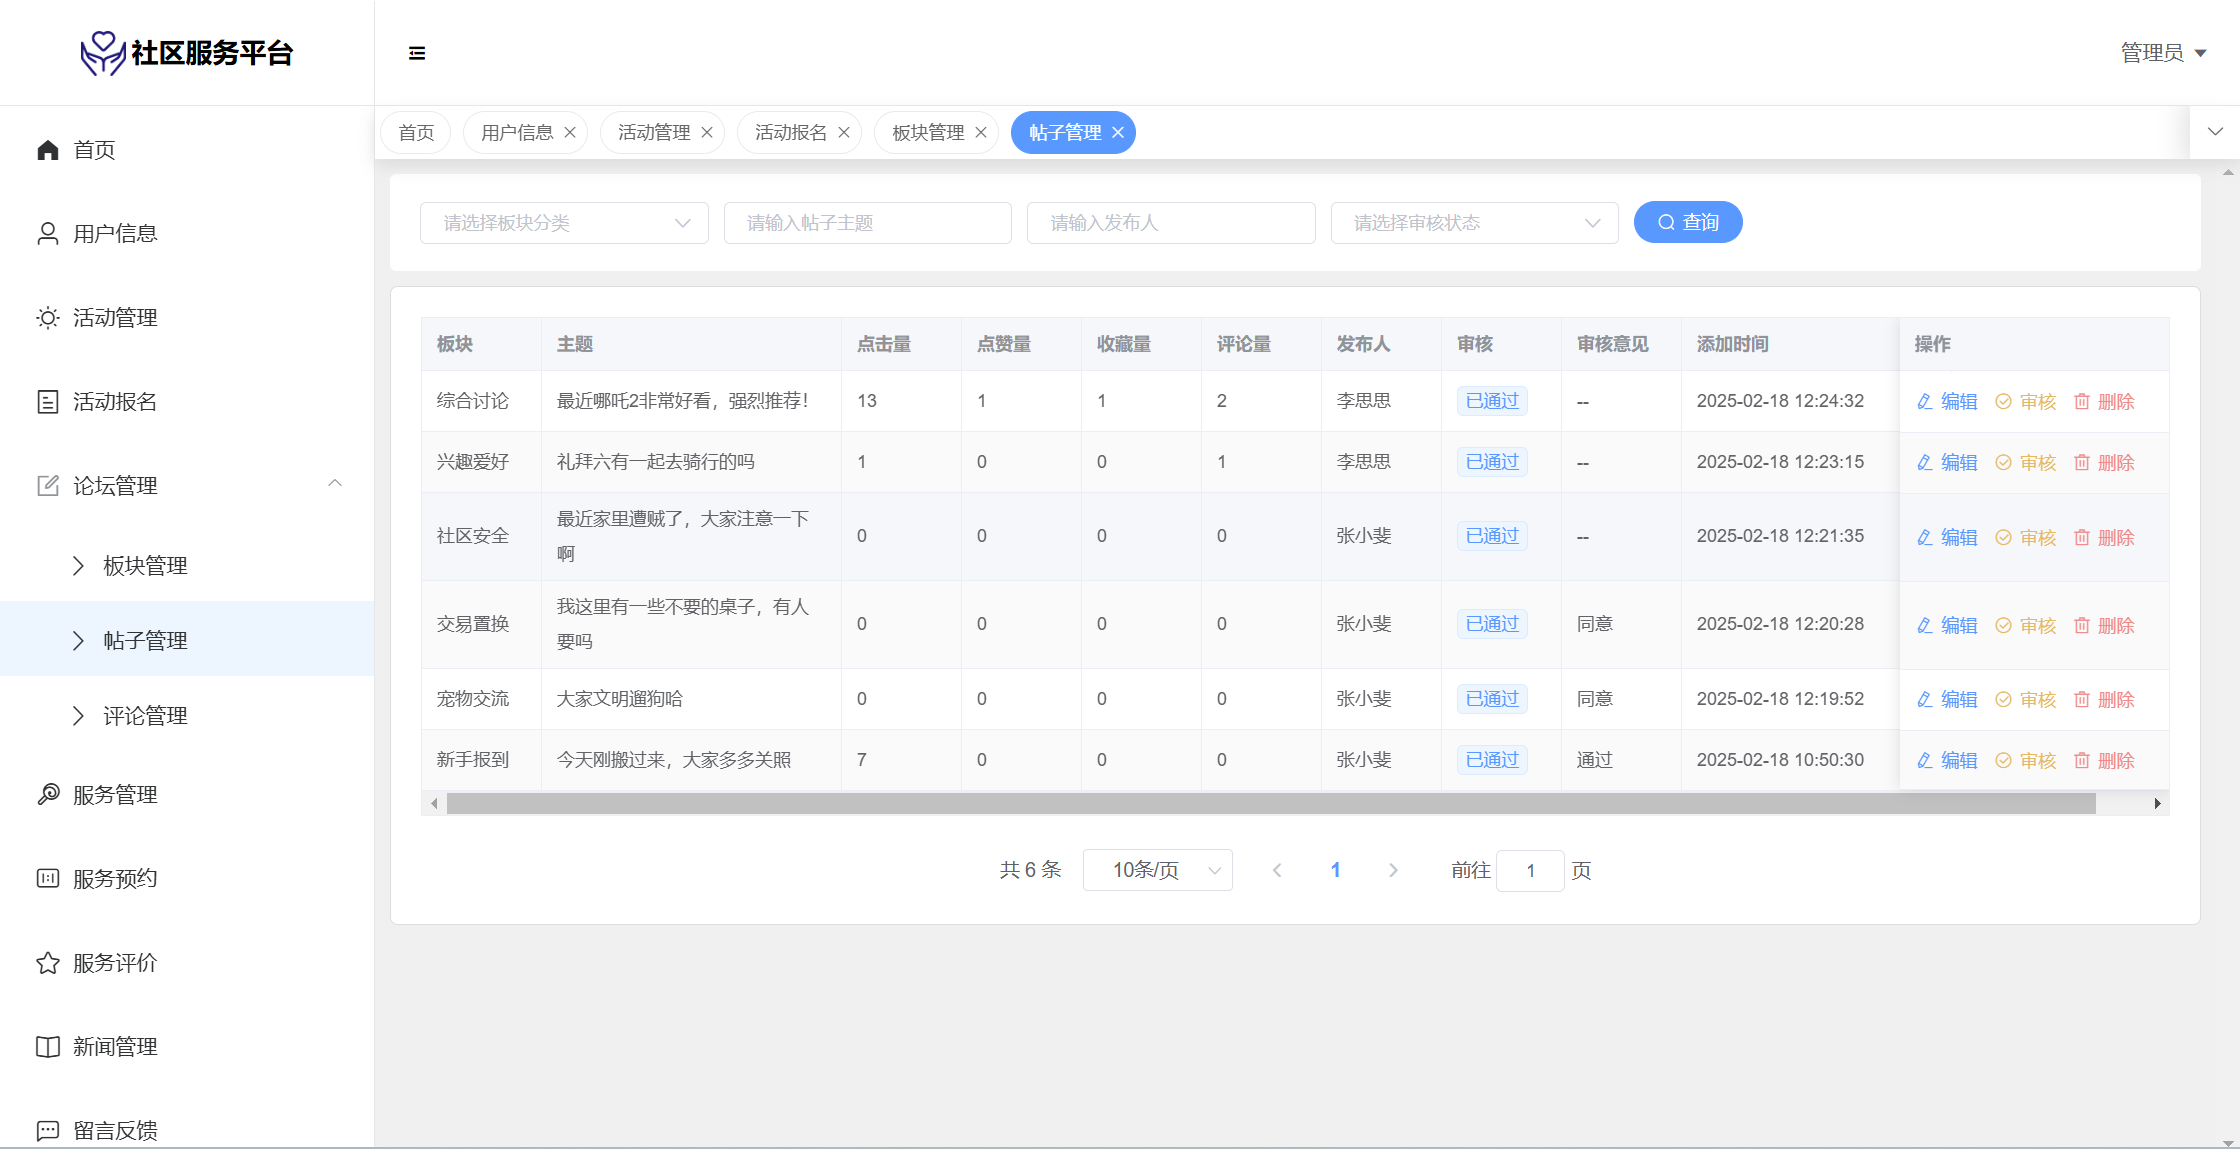Open the 请选择板块分类 dropdown
The width and height of the screenshot is (2240, 1149).
click(x=564, y=223)
